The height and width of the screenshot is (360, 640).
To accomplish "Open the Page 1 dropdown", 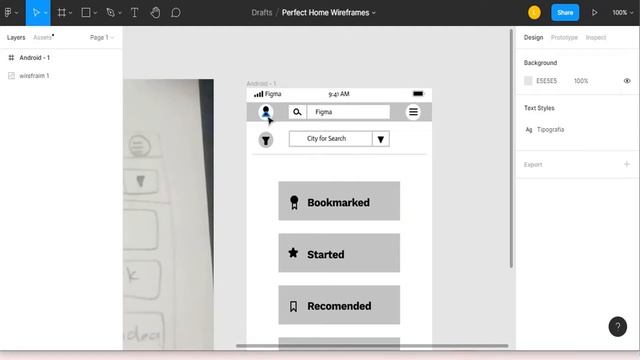I will coord(101,38).
